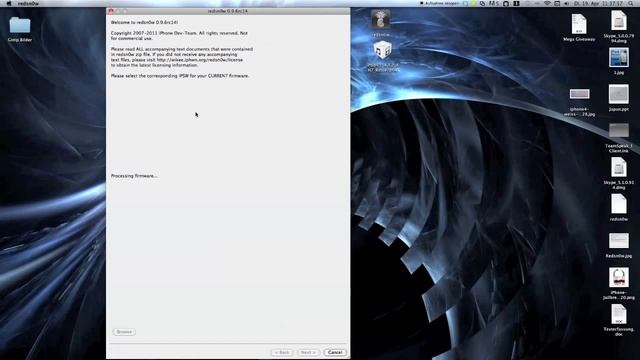Click the disabled Next button
Viewport: 640px width, 360px height.
pos(308,352)
